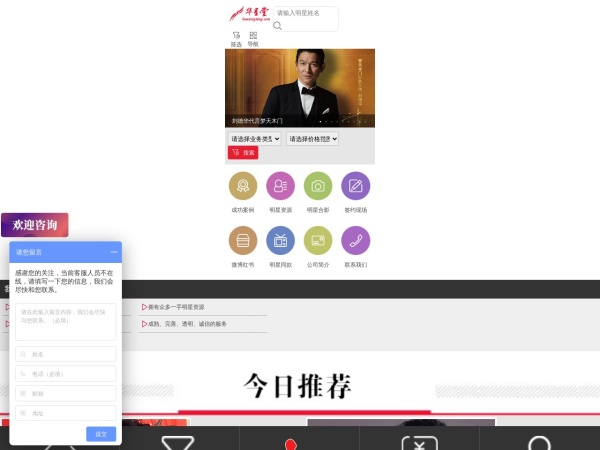Click the 成功案例 label

[243, 210]
